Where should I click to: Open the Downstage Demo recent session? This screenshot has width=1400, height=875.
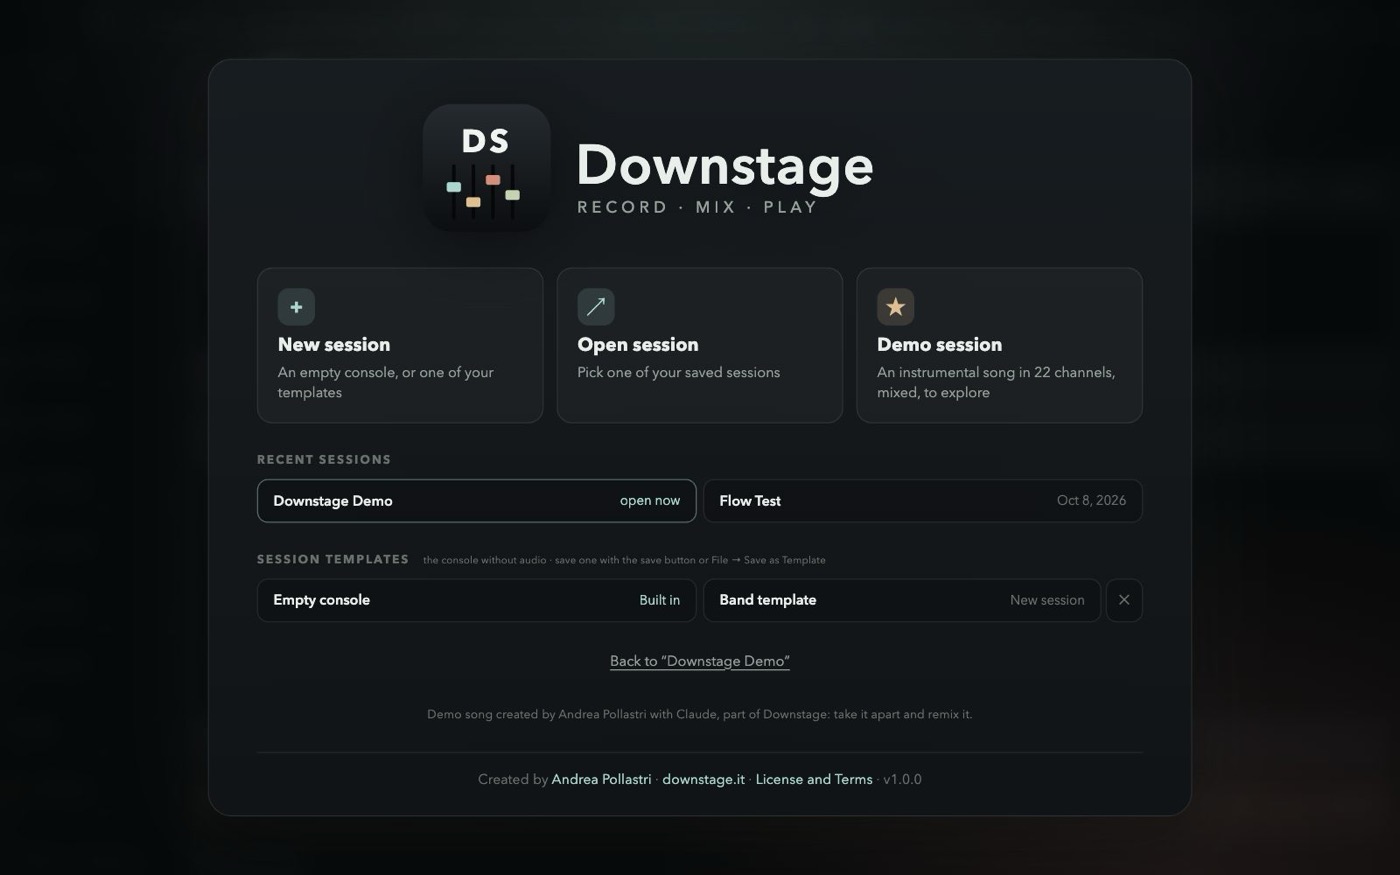pyautogui.click(x=476, y=501)
